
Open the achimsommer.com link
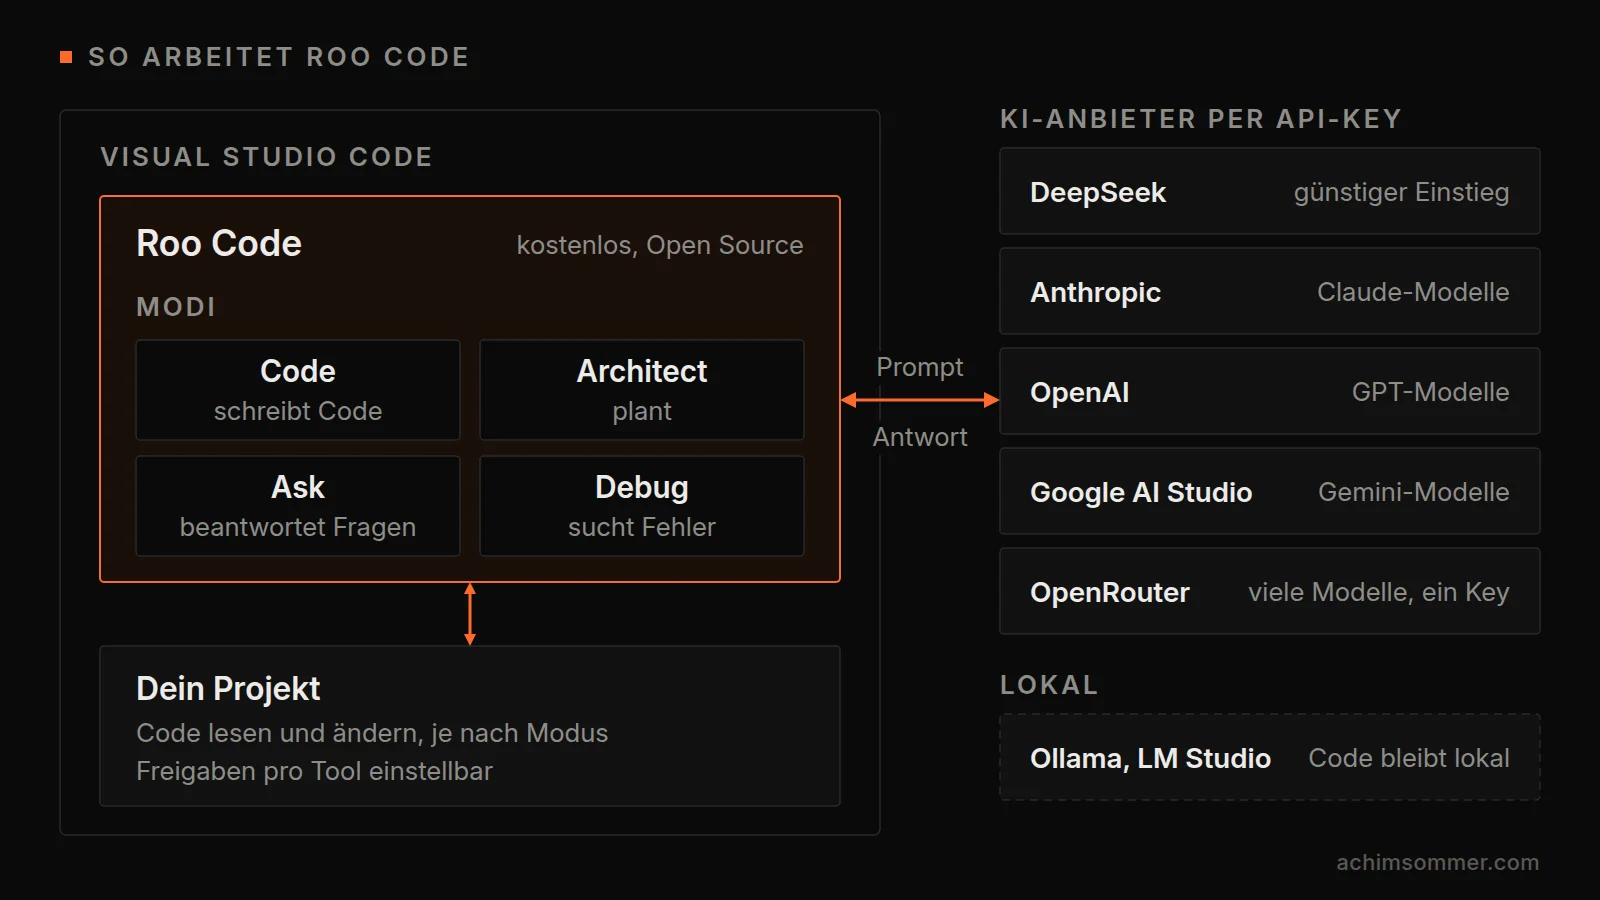coord(1438,862)
